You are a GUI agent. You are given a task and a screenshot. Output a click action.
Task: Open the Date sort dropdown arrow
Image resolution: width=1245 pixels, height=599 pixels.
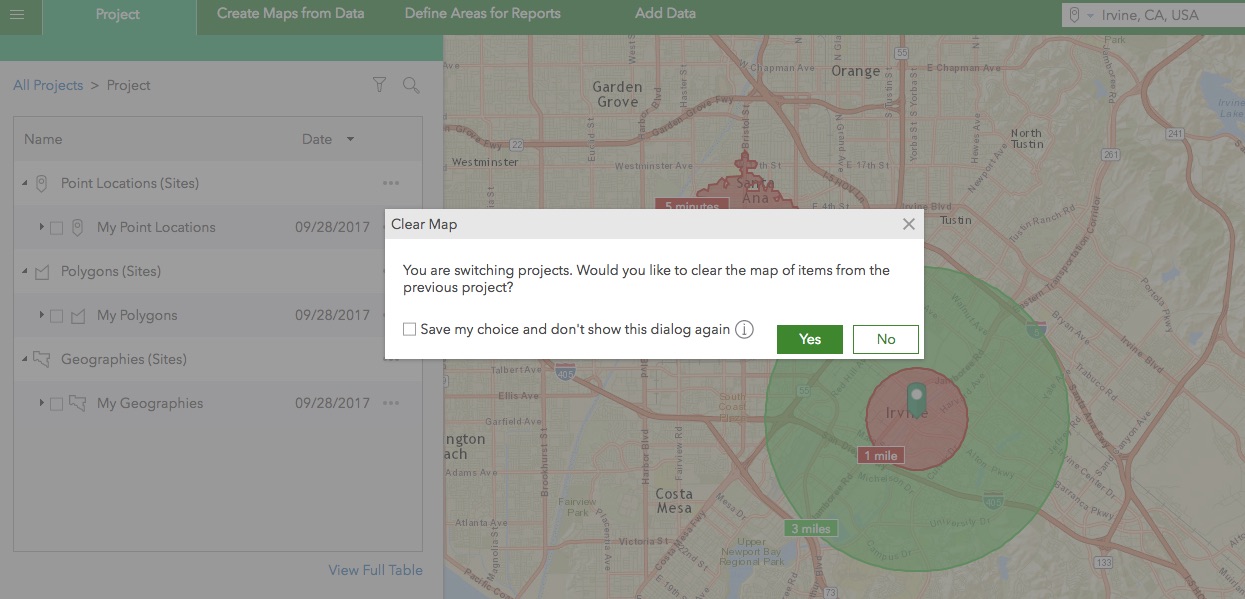pos(350,139)
